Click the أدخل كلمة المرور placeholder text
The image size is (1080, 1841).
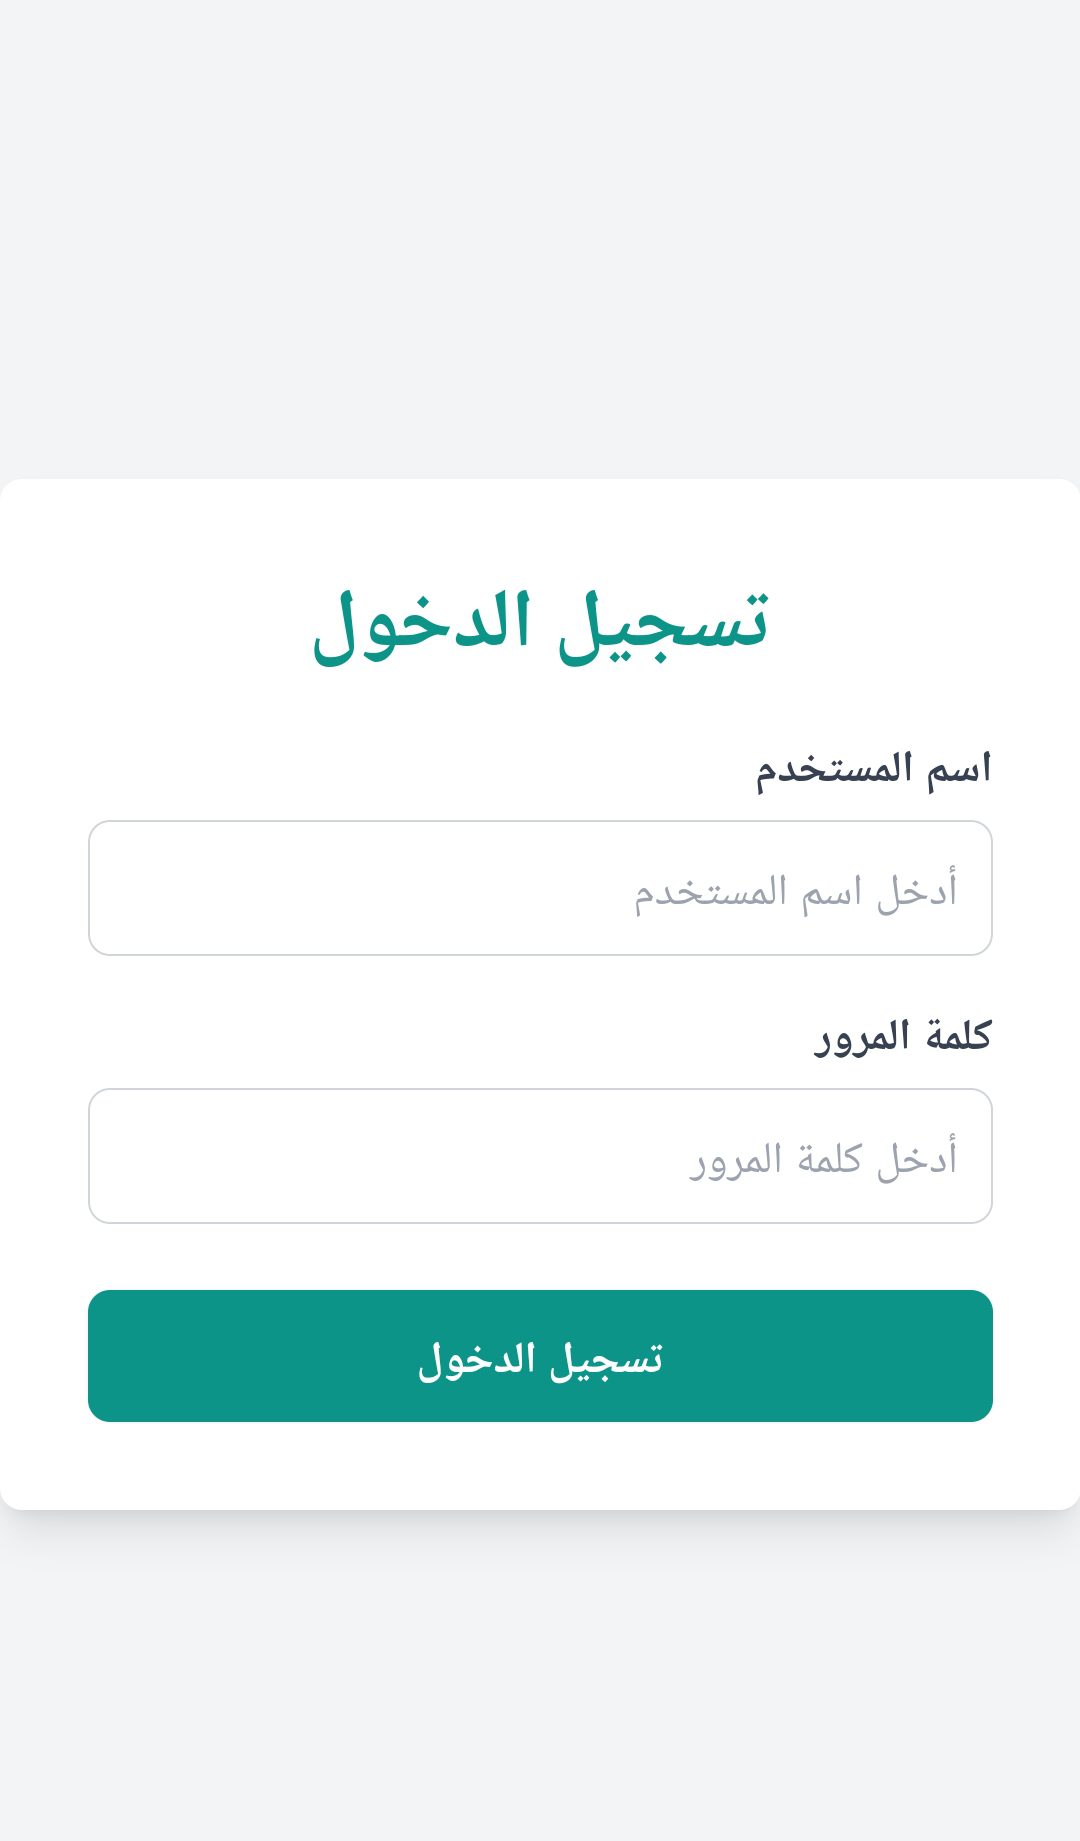click(x=823, y=1158)
